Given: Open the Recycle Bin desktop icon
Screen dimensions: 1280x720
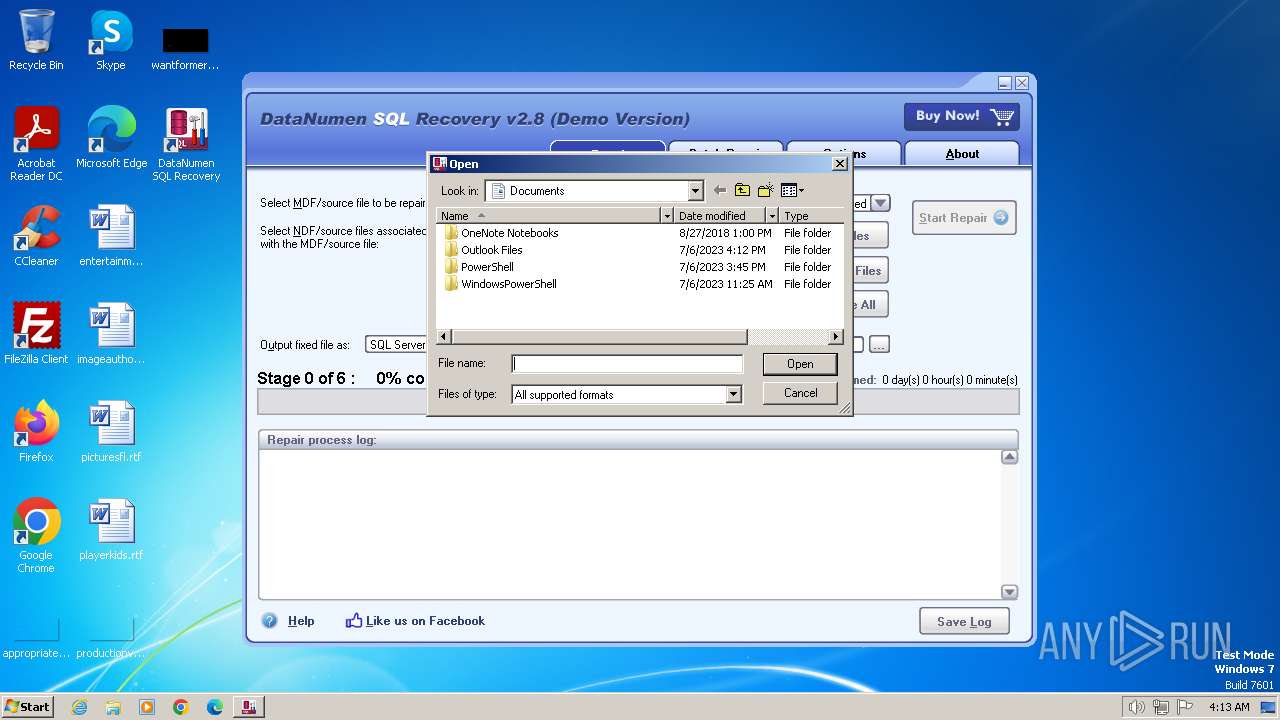Looking at the screenshot, I should tap(36, 40).
